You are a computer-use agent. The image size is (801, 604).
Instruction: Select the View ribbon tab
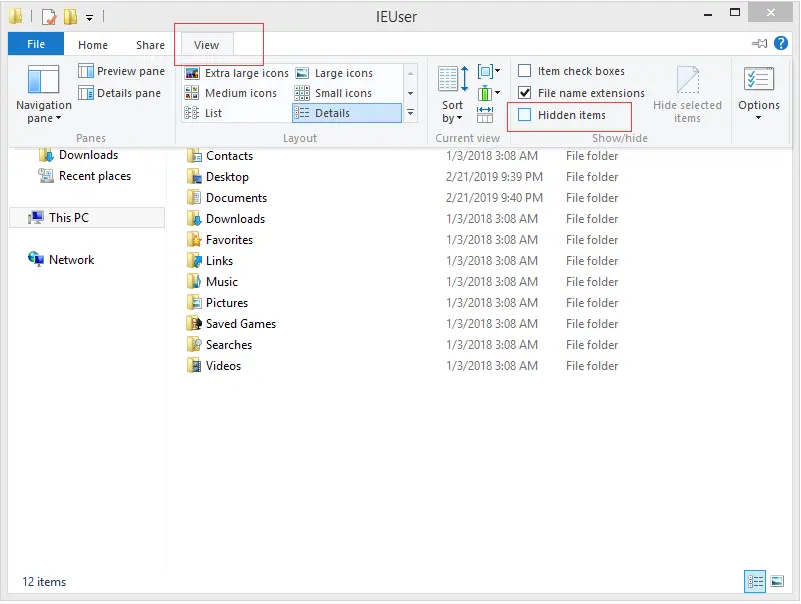tap(206, 45)
